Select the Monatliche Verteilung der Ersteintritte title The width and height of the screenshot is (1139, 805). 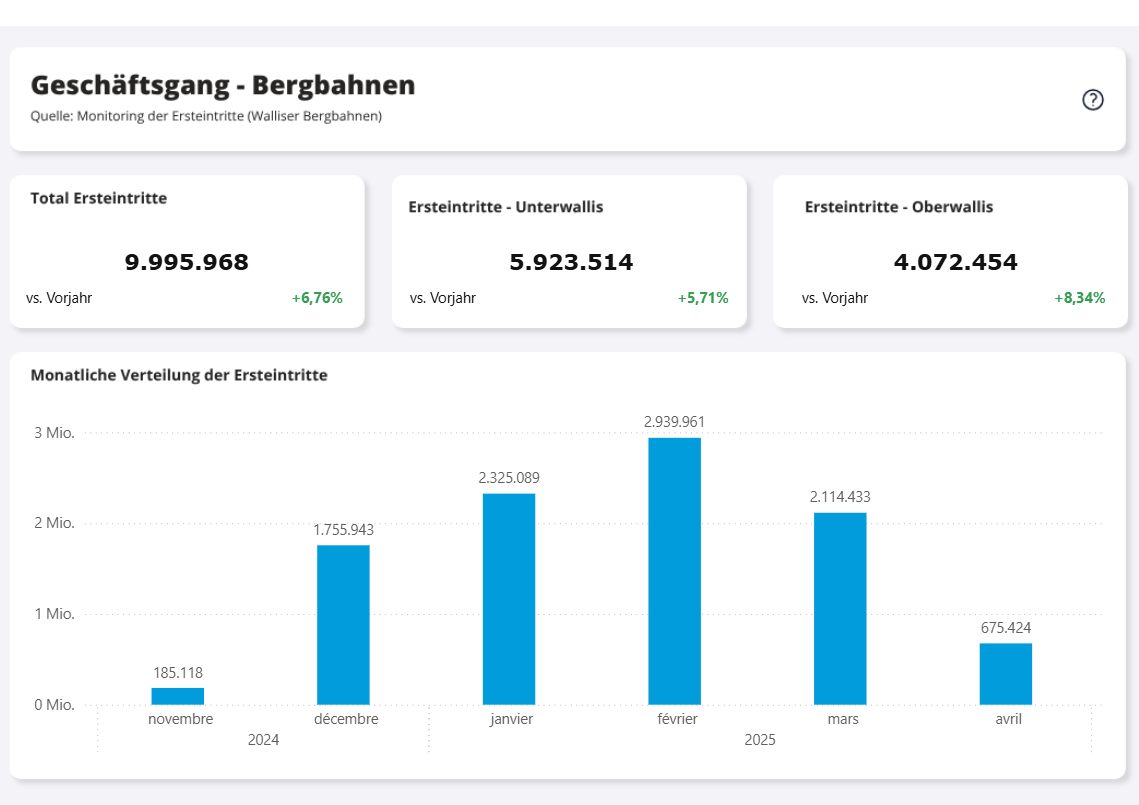pyautogui.click(x=179, y=376)
